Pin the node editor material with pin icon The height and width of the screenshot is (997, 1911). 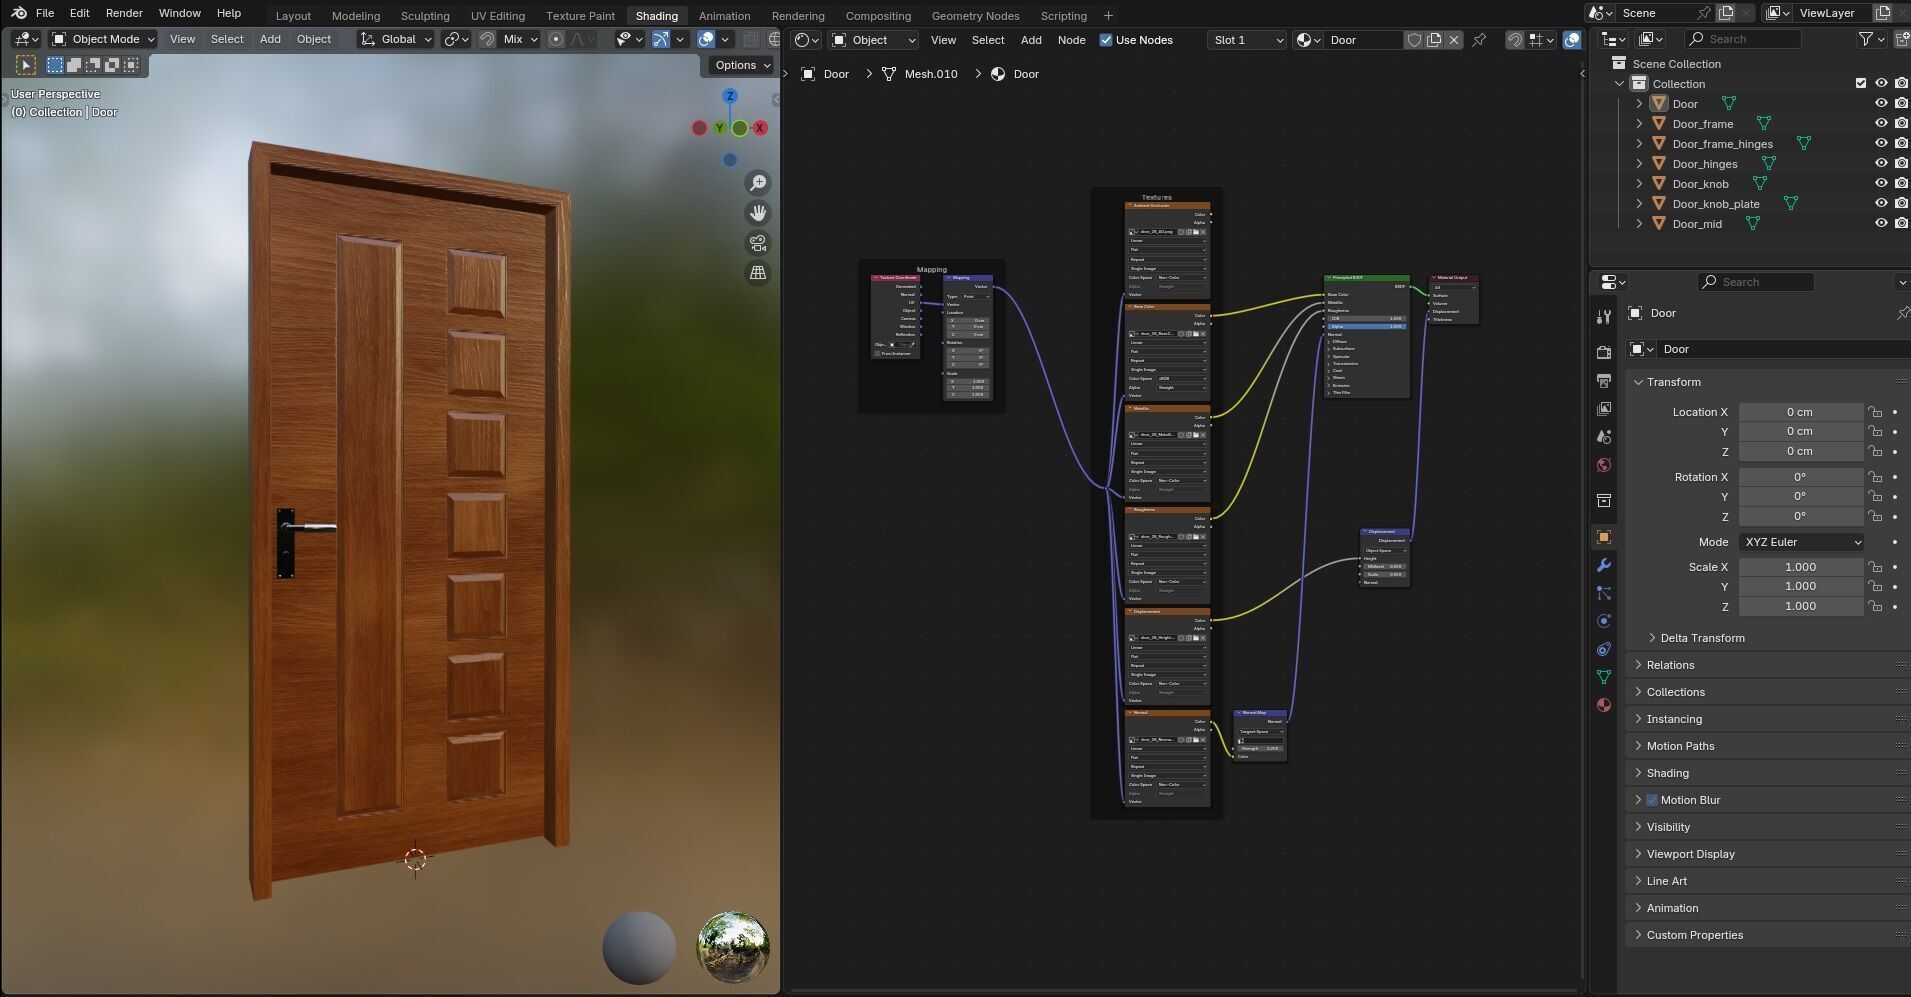(1479, 40)
